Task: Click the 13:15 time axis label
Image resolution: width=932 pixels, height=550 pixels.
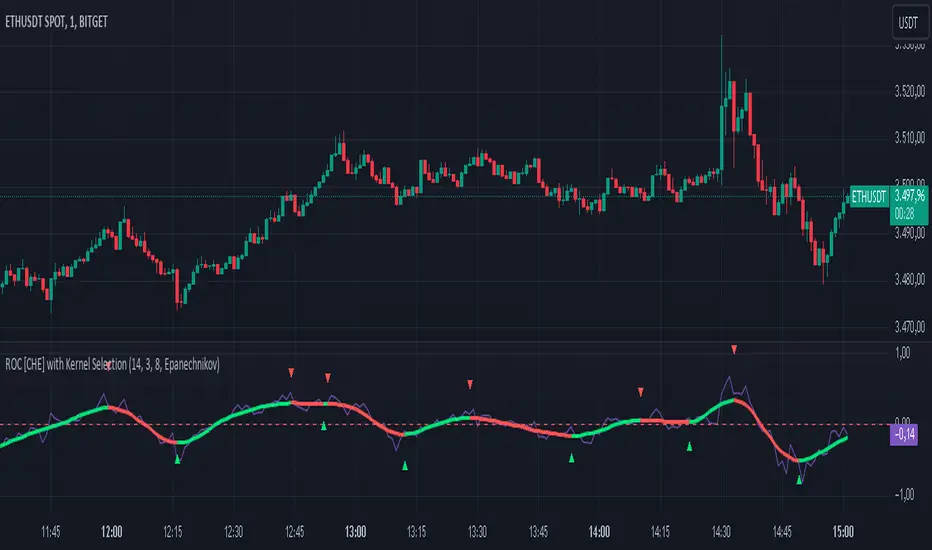Action: (416, 532)
